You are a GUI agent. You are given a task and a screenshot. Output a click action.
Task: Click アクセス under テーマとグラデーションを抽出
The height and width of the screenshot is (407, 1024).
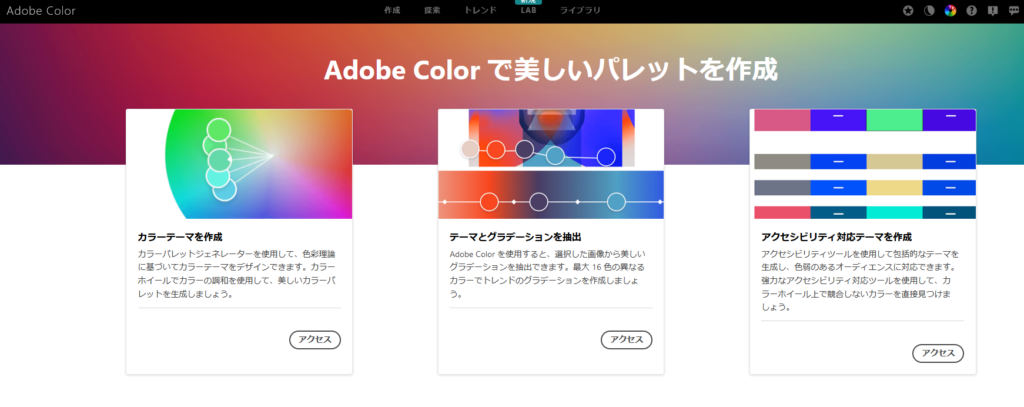click(626, 340)
